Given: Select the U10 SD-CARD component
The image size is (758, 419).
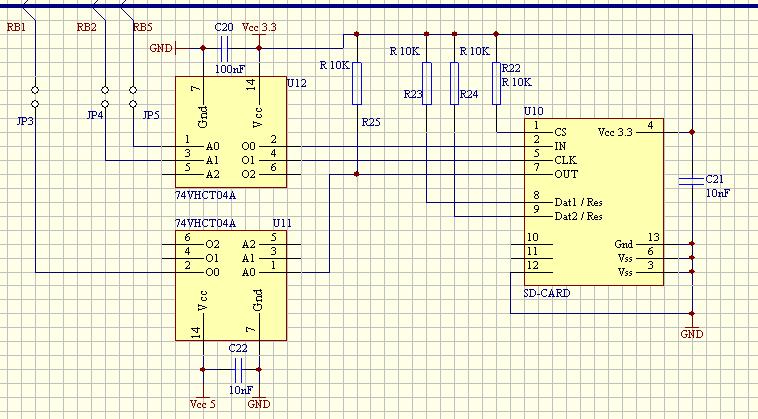Looking at the screenshot, I should coord(594,202).
